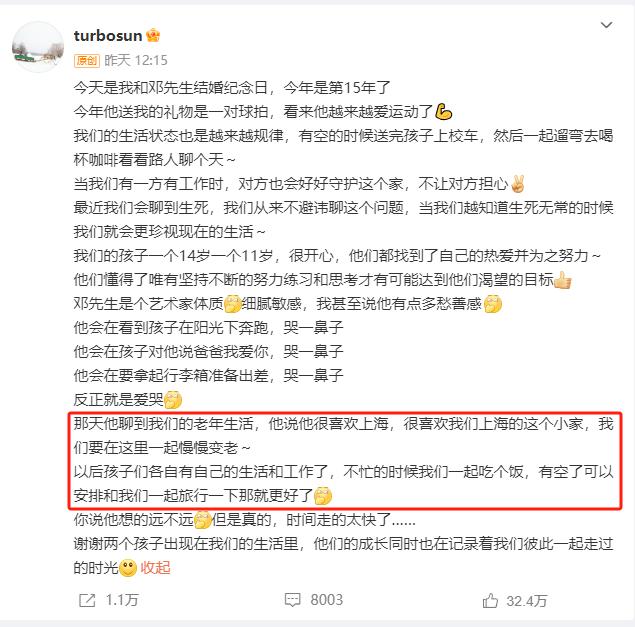Image resolution: width=635 pixels, height=627 pixels.
Task: Click the crown membership badge beside turbosun
Action: pyautogui.click(x=153, y=36)
